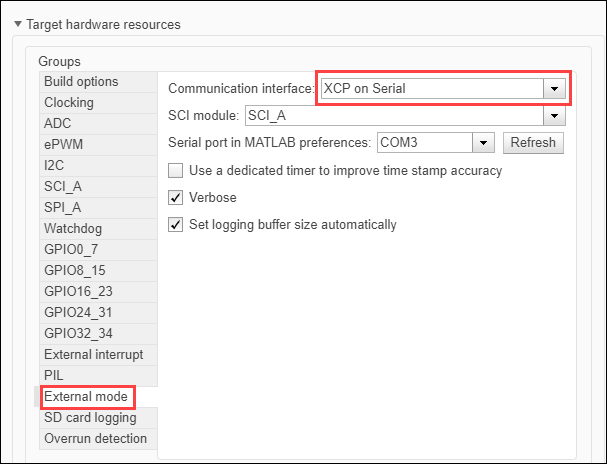Select the Watchdog group

pos(73,229)
